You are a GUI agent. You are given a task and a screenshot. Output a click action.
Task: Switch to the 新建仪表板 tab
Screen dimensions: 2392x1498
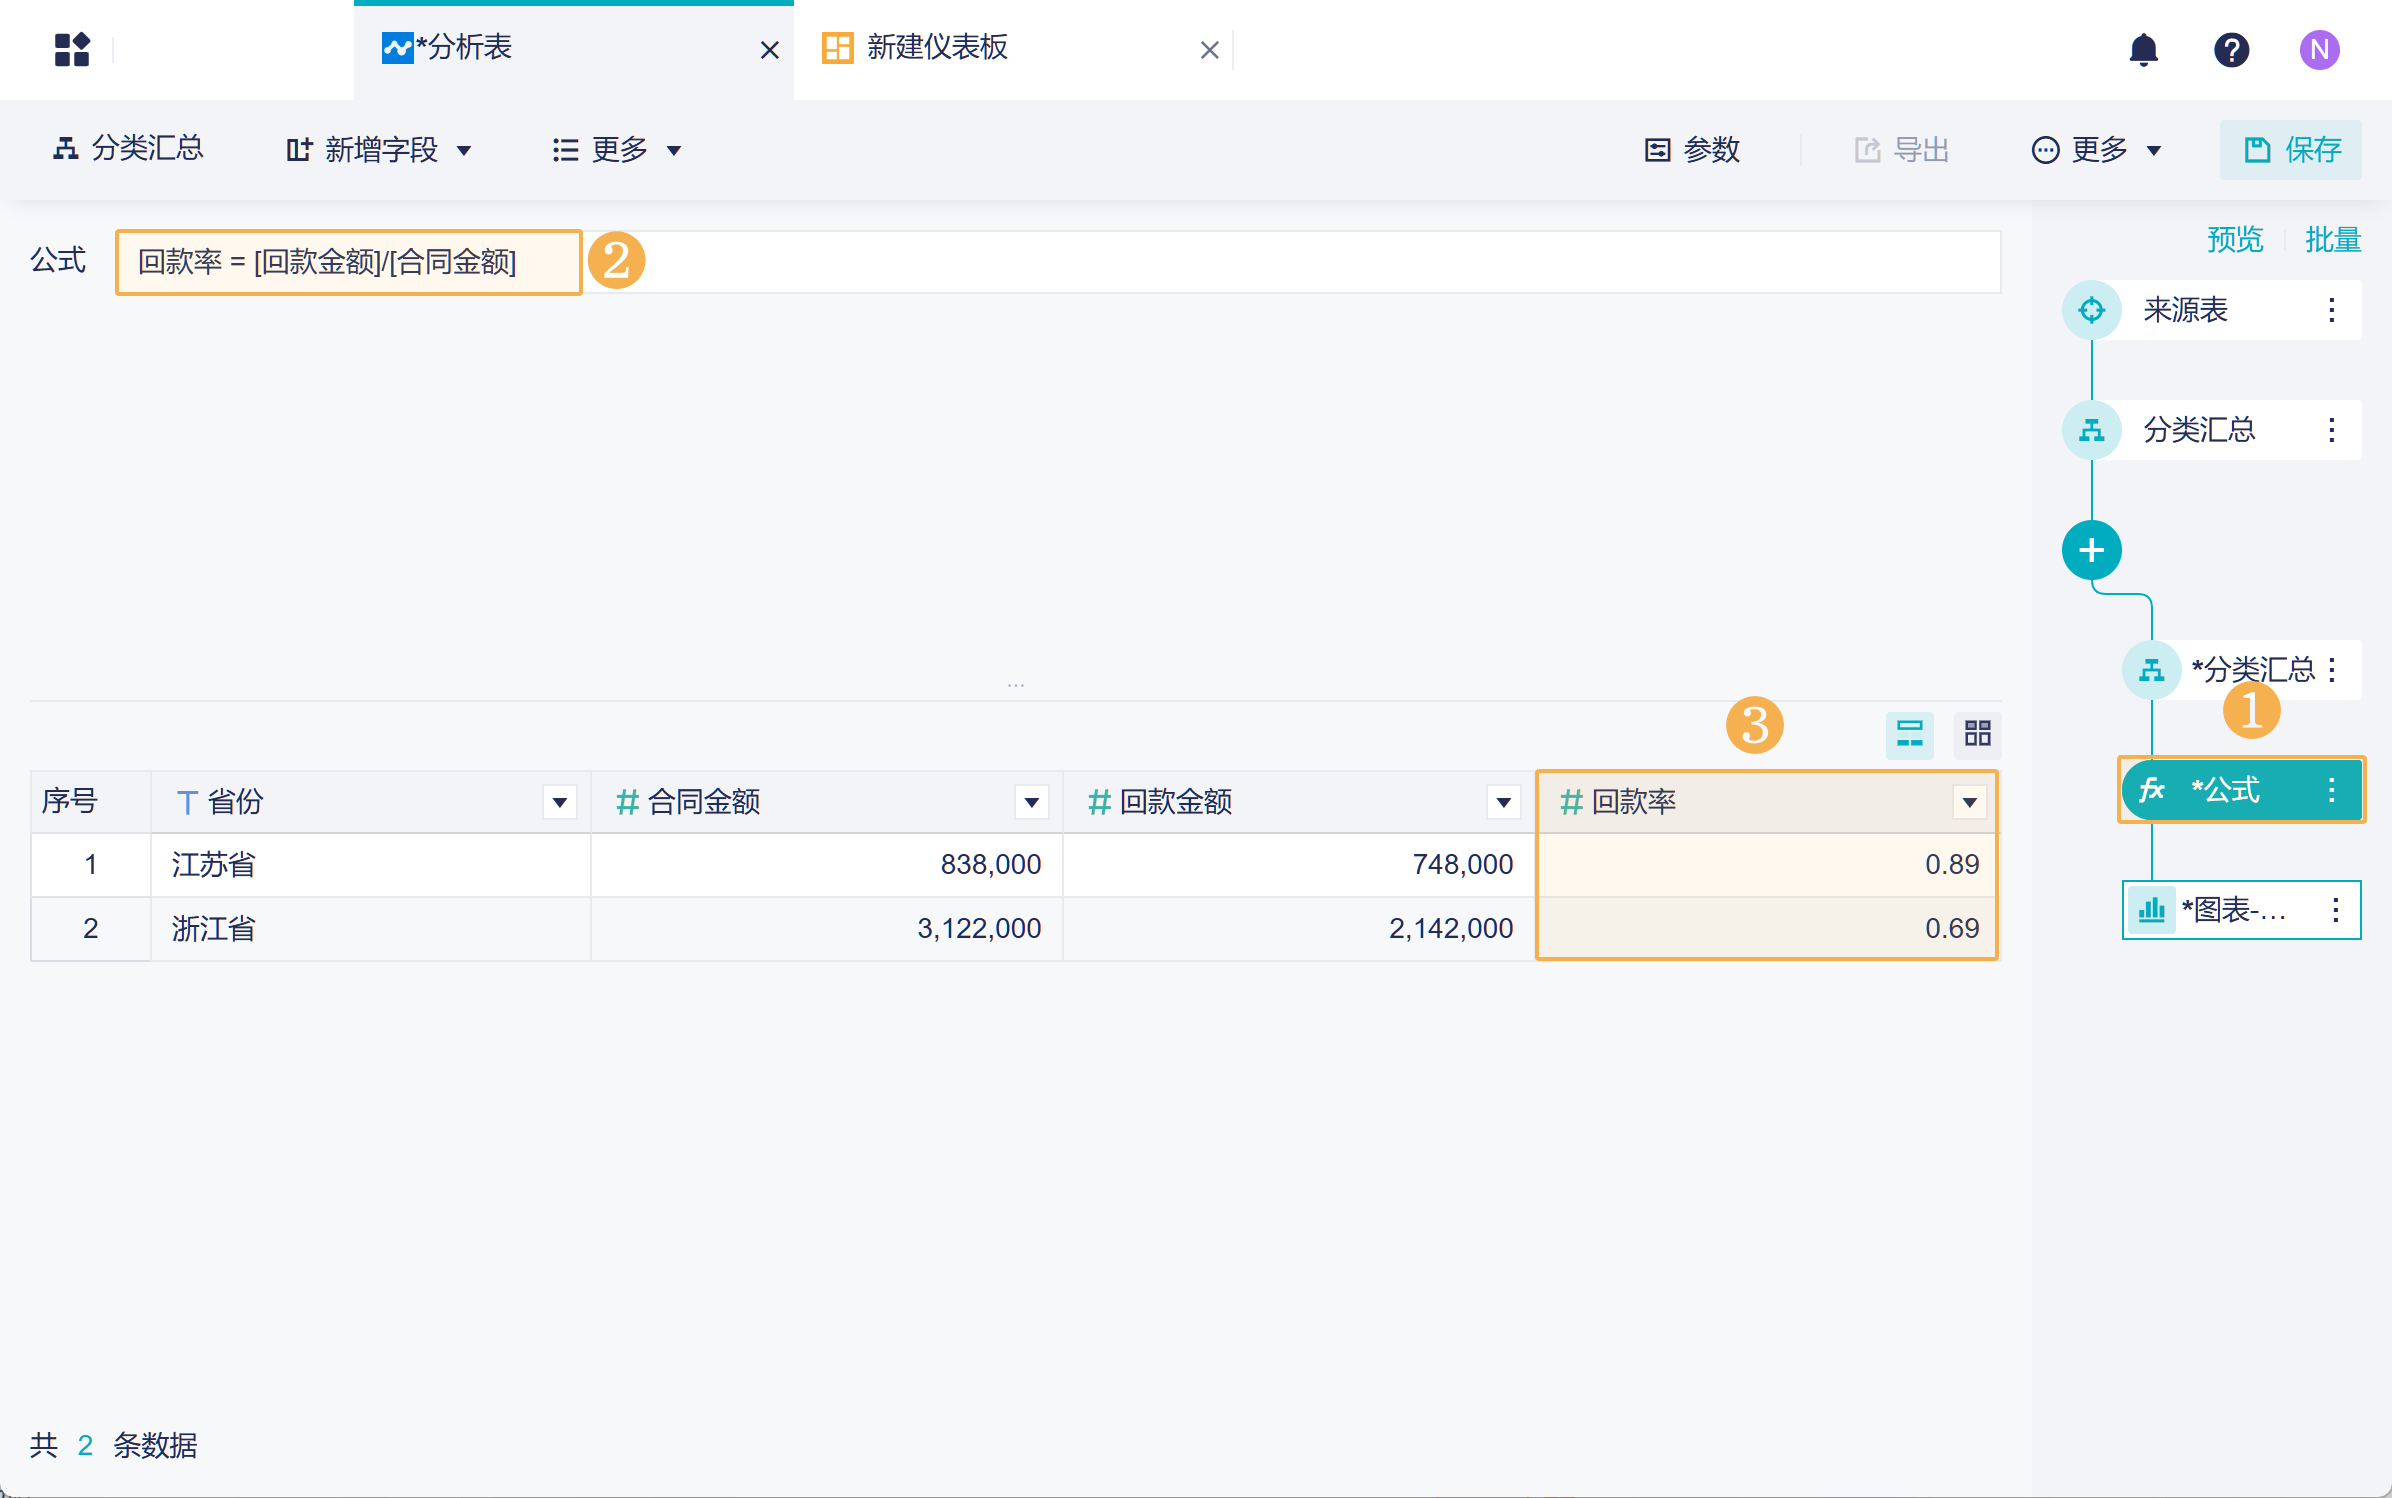click(x=937, y=48)
